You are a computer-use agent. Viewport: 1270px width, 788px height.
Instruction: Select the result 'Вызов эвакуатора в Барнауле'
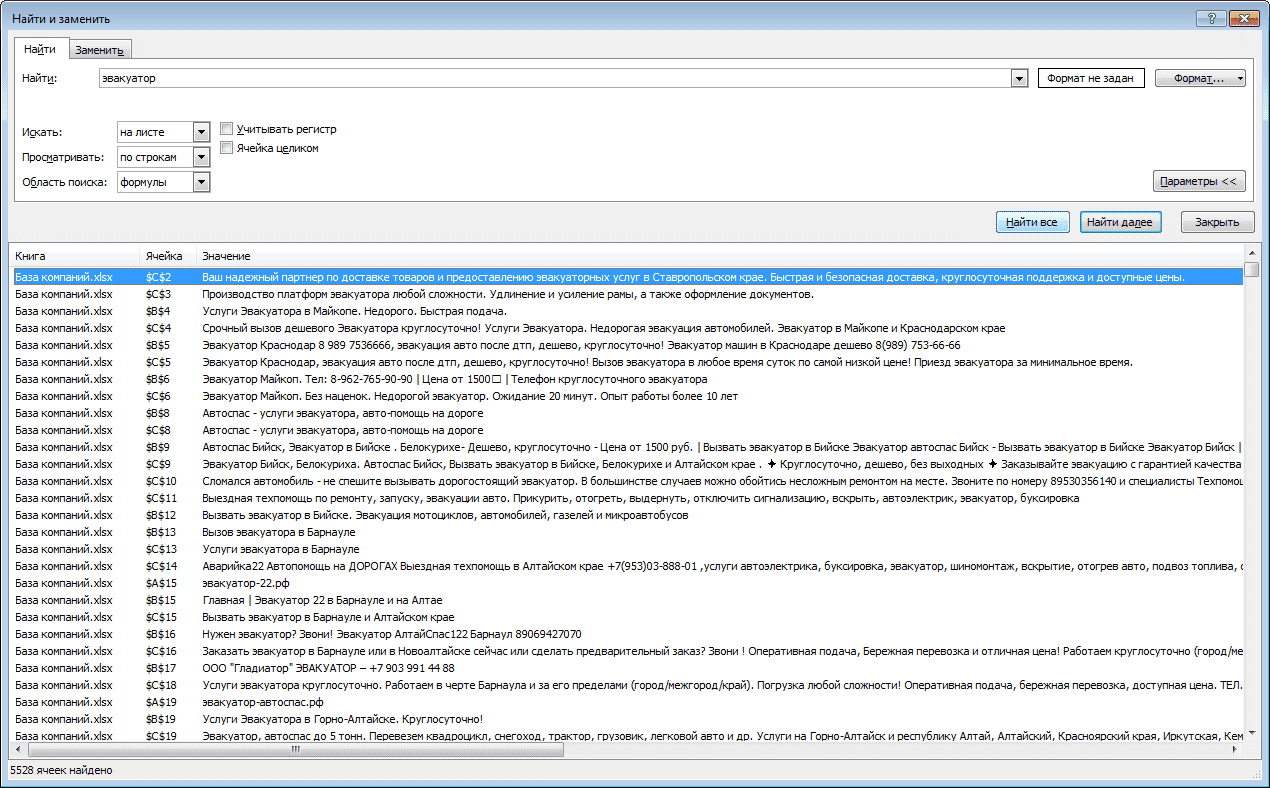point(627,532)
